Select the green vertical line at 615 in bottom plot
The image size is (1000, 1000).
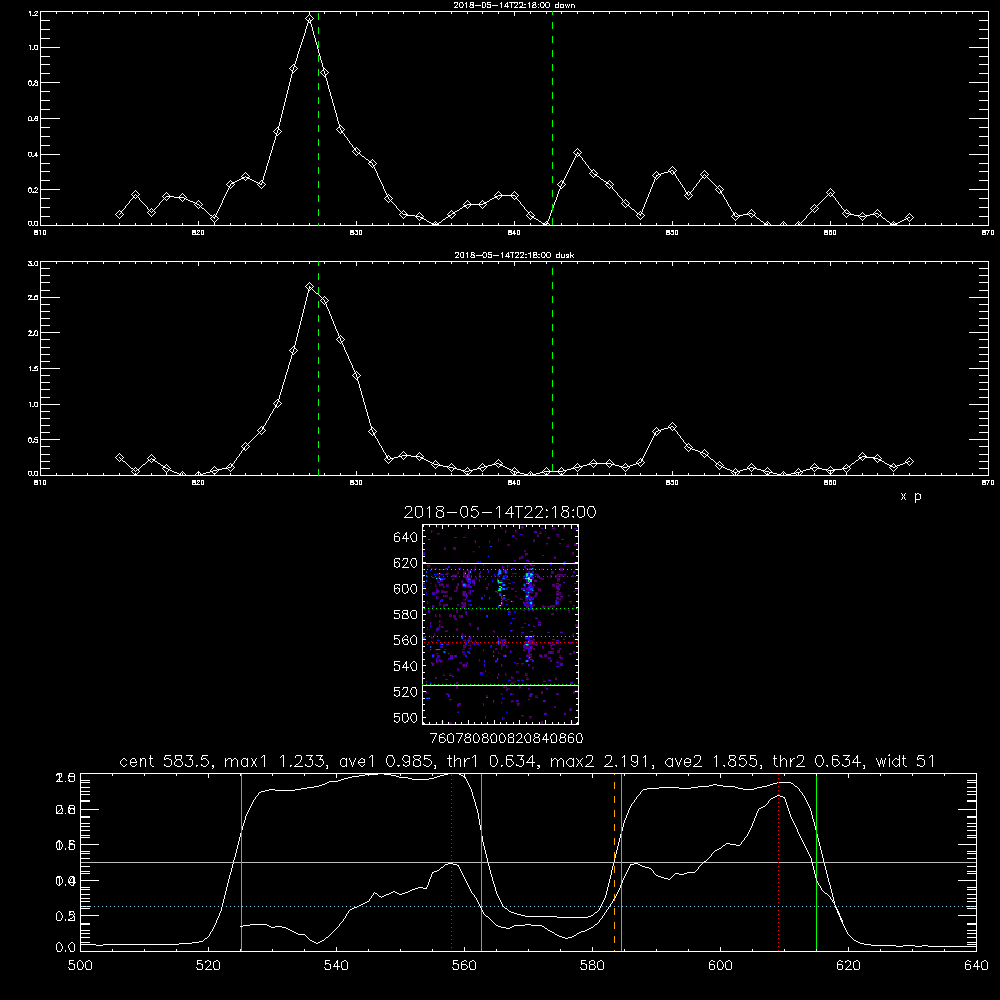click(816, 861)
